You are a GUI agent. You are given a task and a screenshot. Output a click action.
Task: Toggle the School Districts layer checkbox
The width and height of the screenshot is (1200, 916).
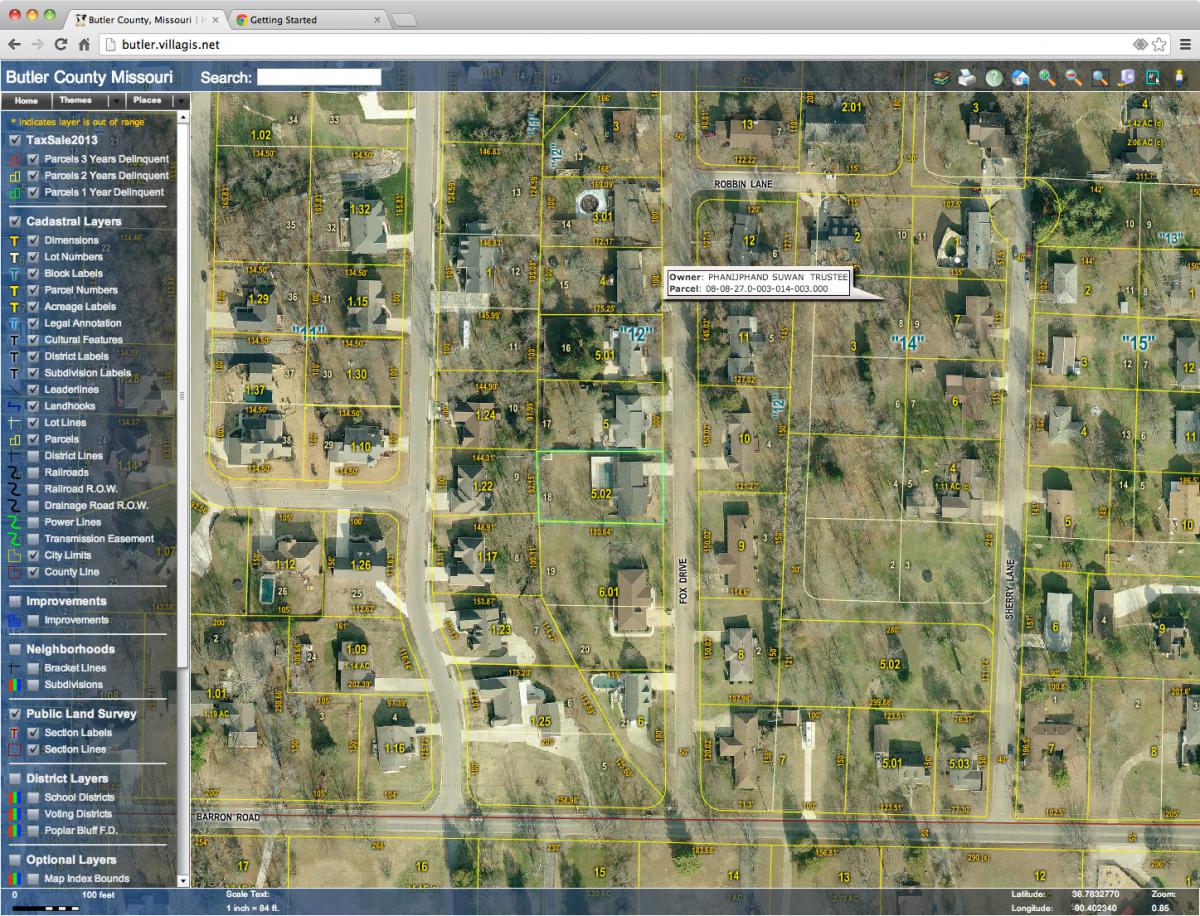34,798
